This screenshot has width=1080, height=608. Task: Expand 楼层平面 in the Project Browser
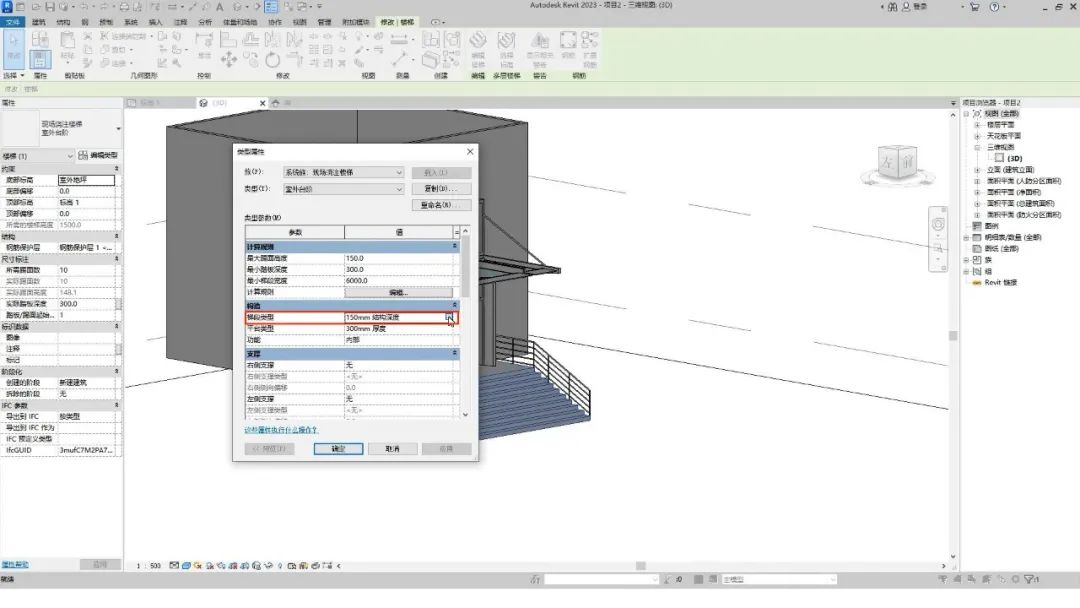[977, 125]
